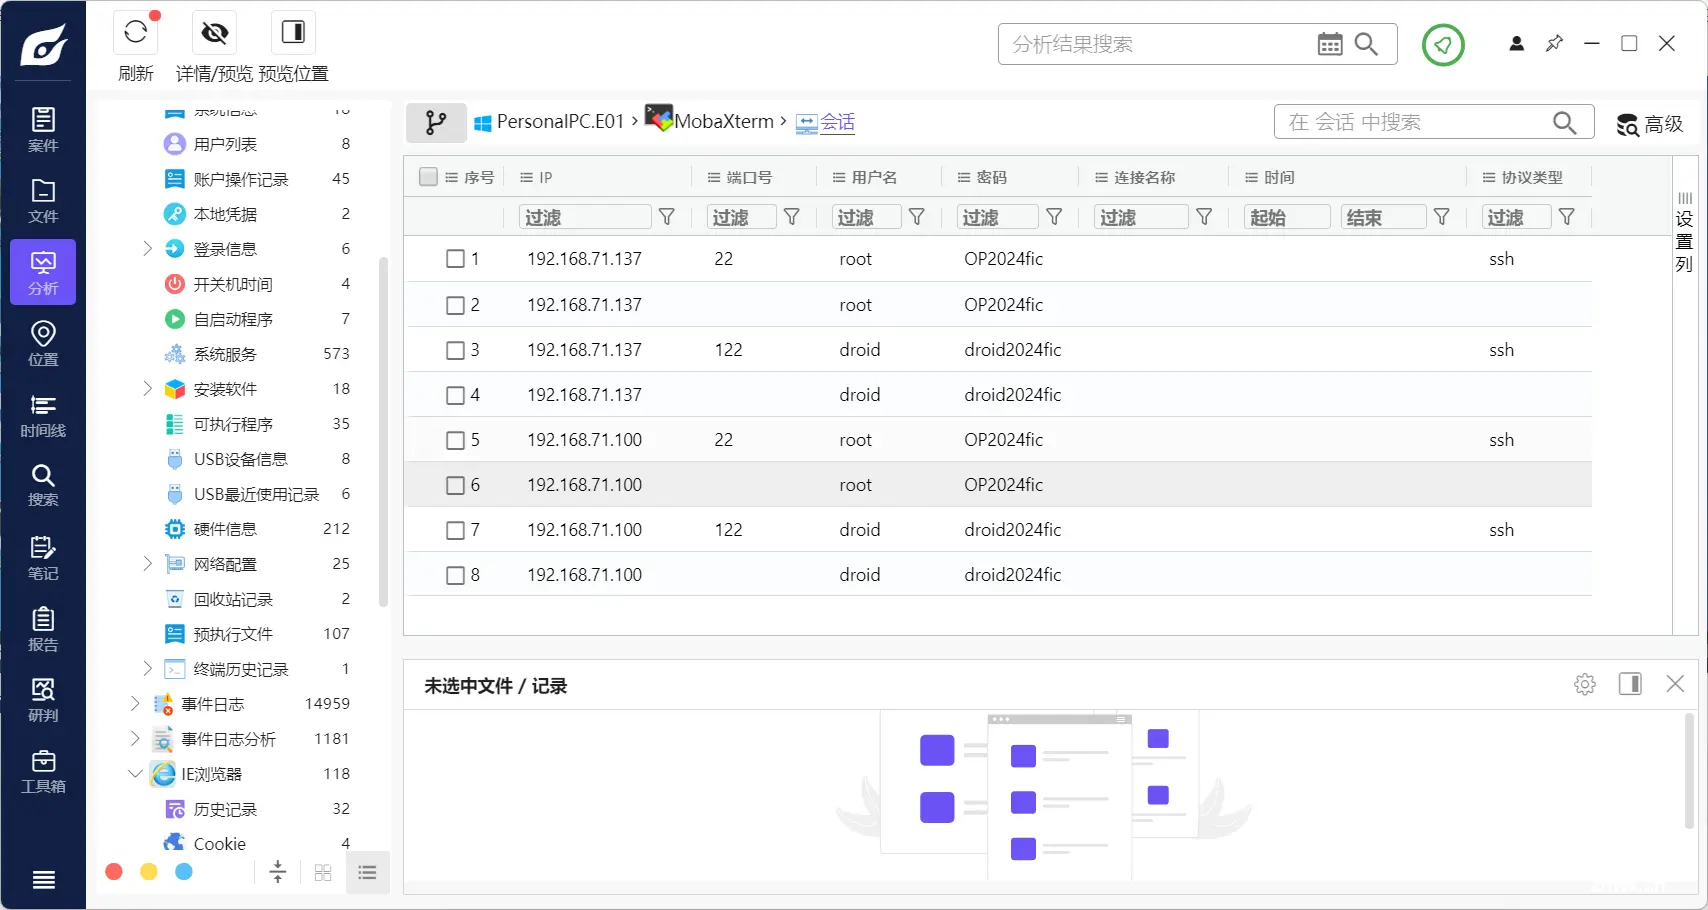Open the 搜索 sidebar section
Image resolution: width=1708 pixels, height=910 pixels.
(x=43, y=485)
